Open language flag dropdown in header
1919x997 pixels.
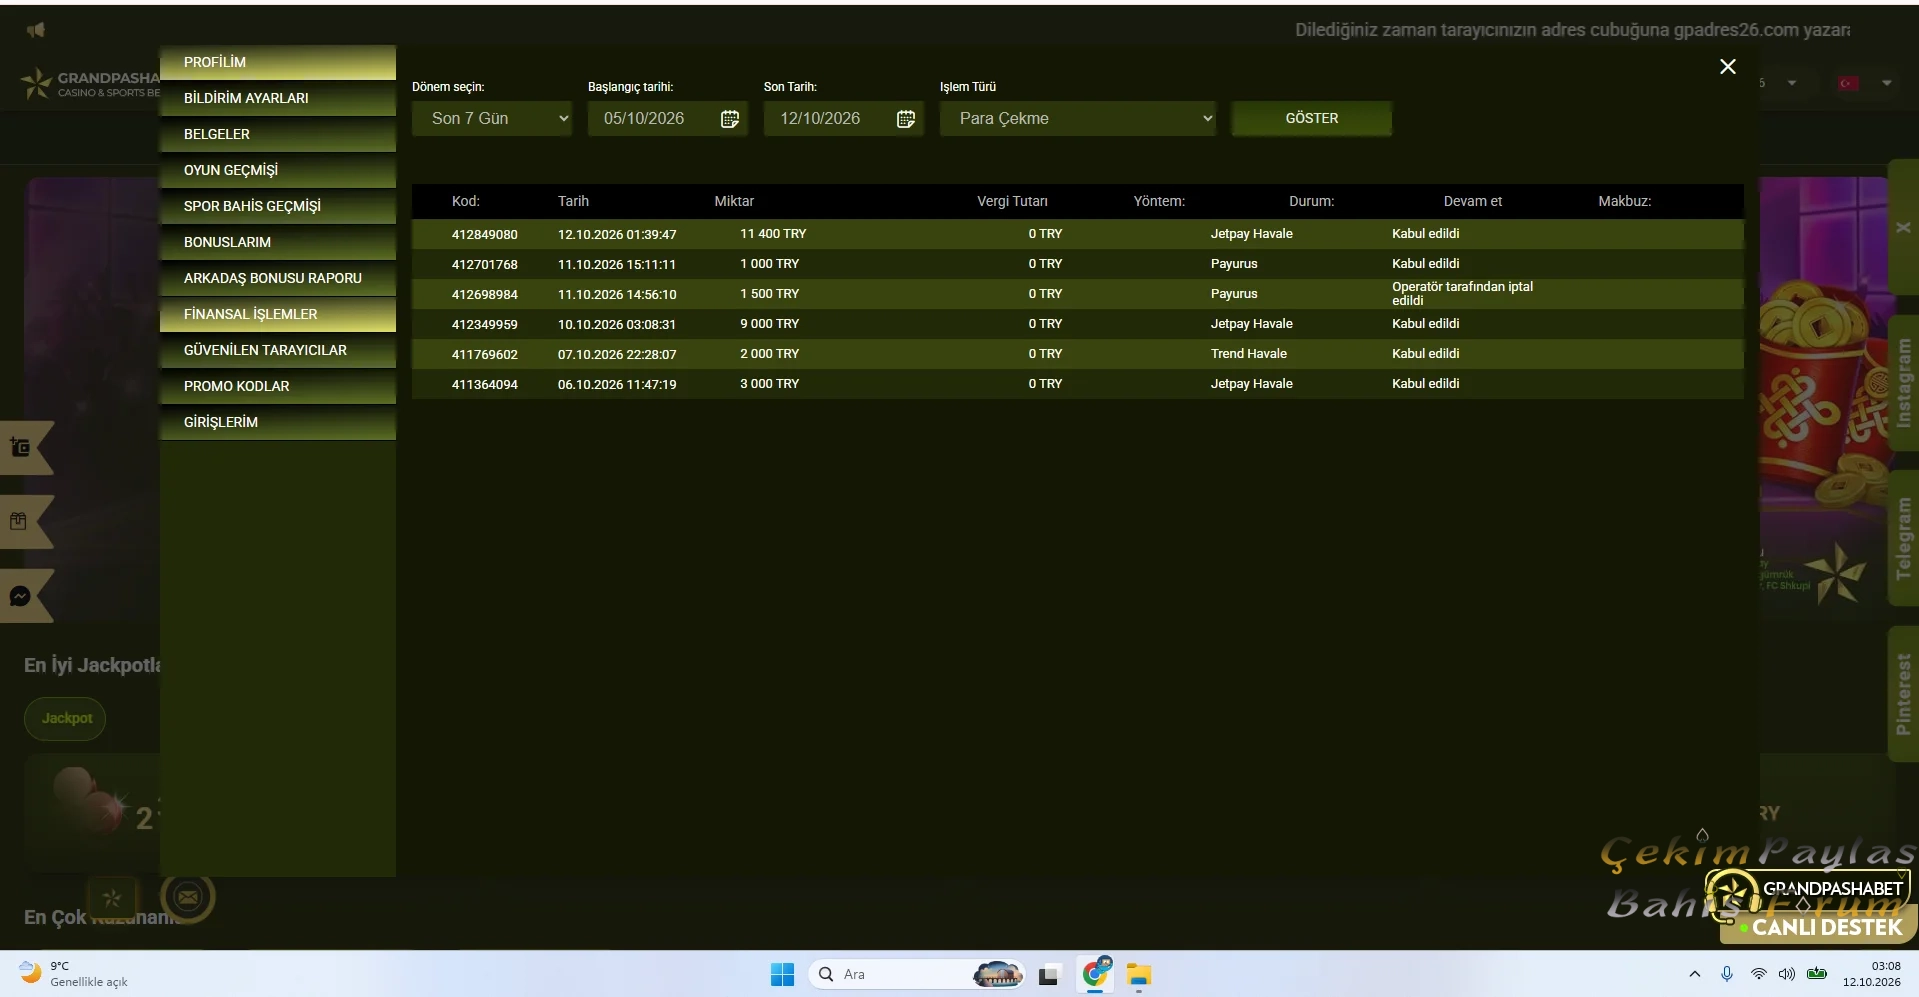(1865, 83)
